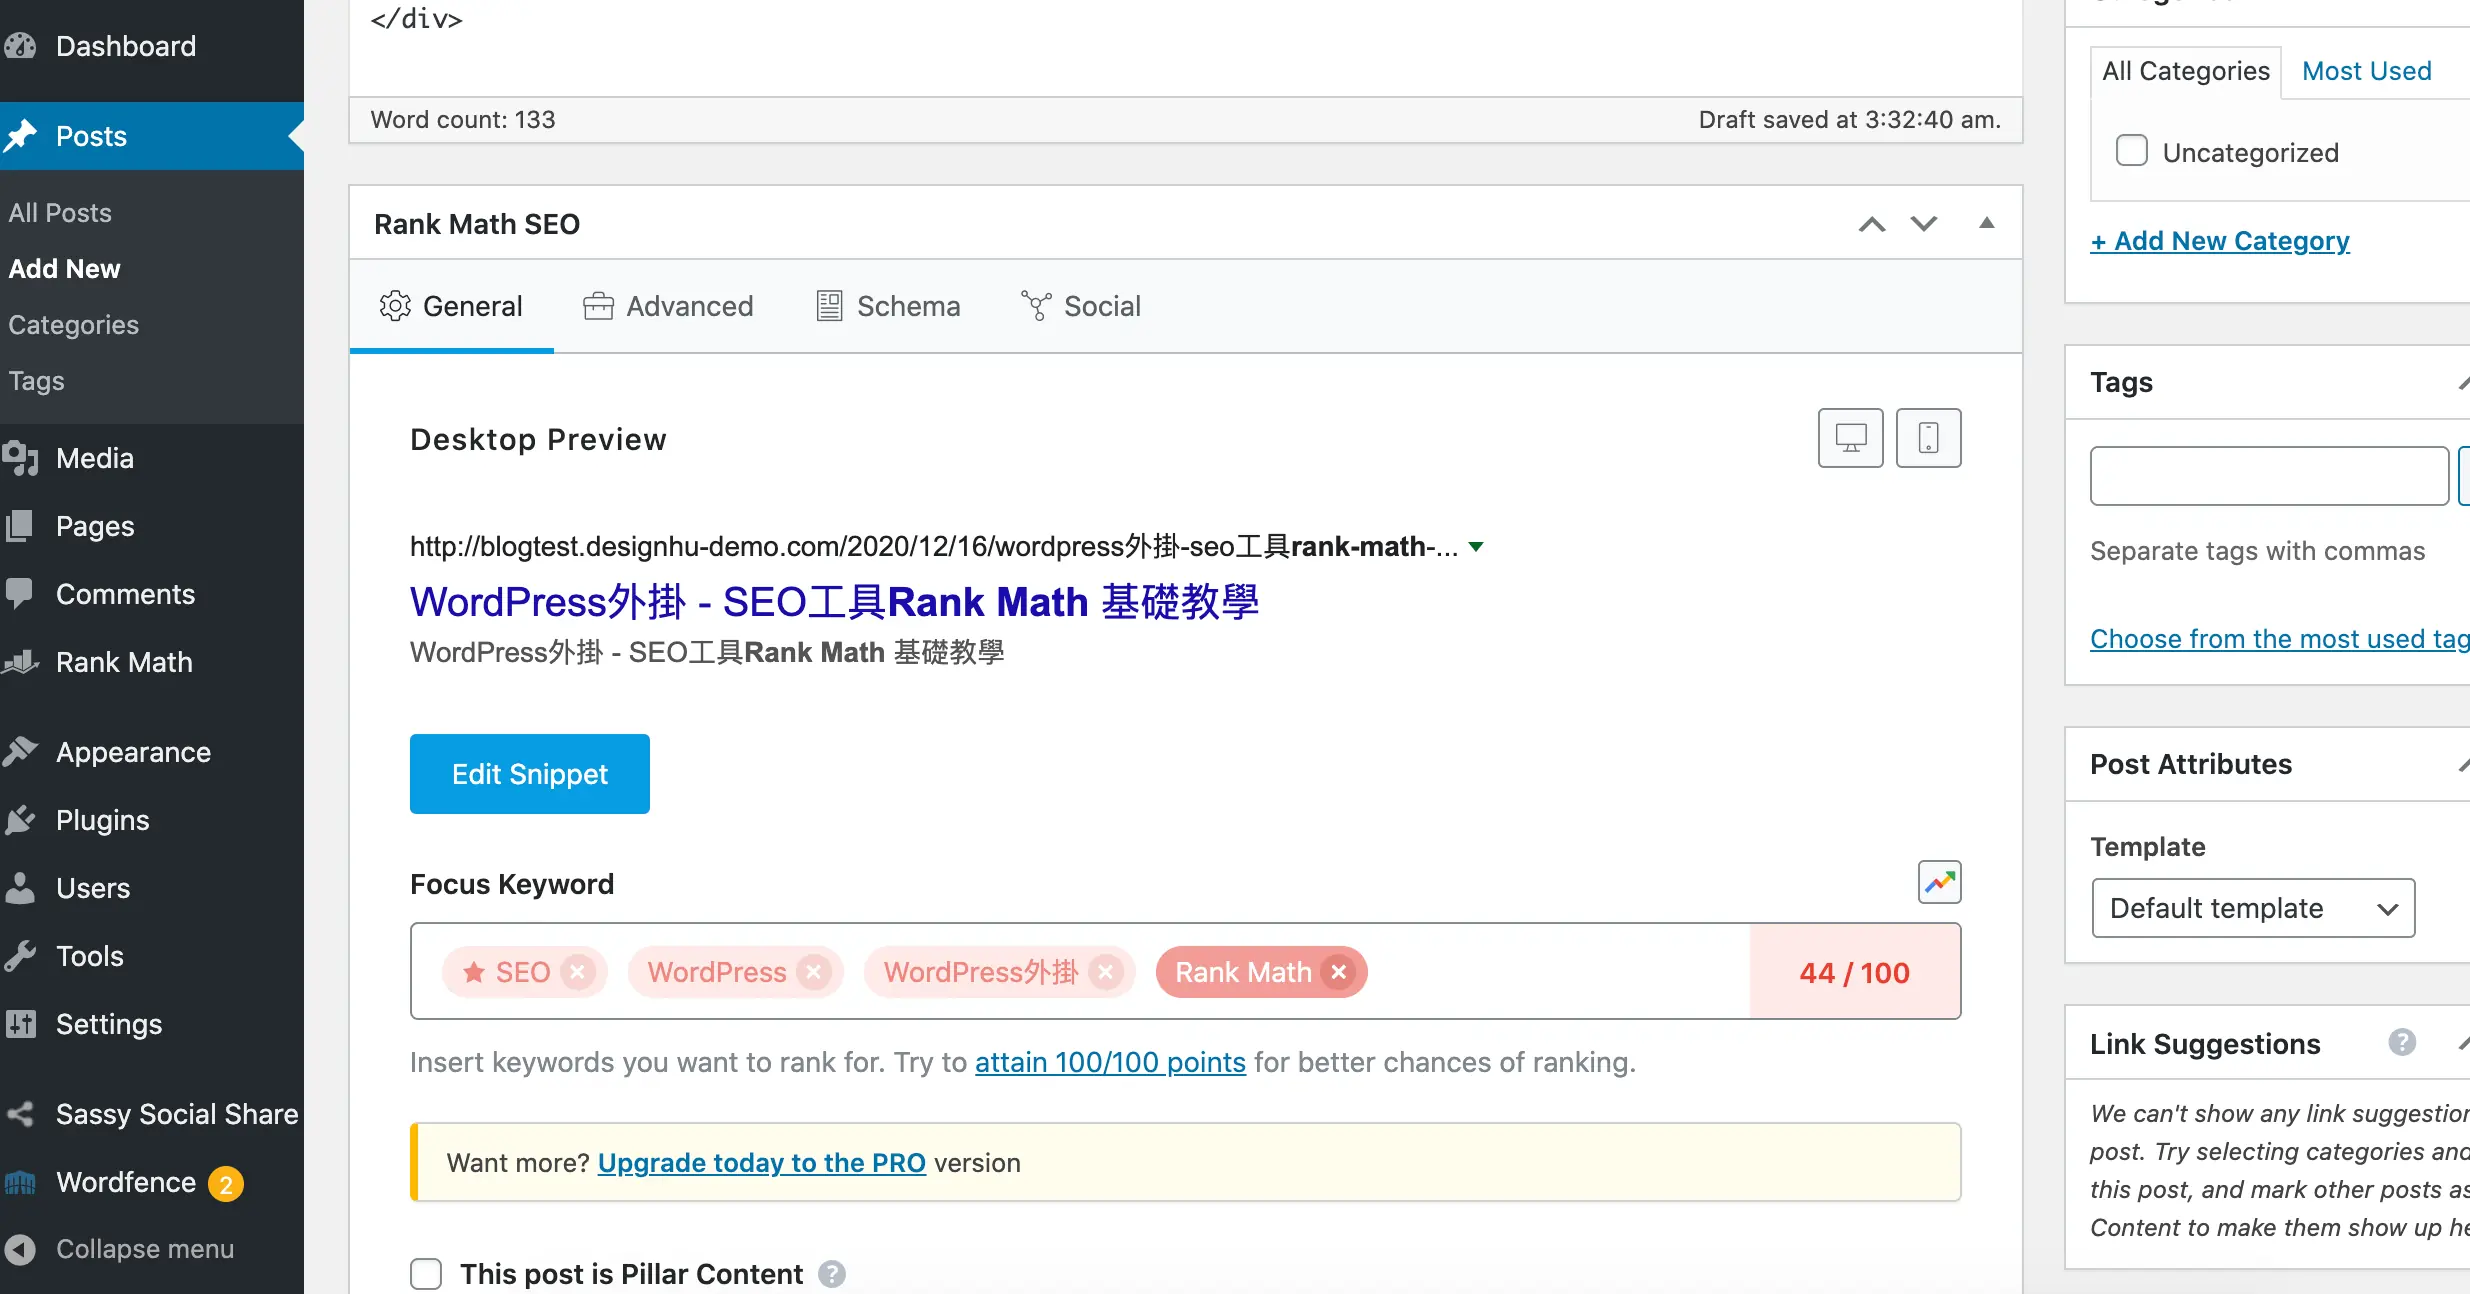
Task: Open Tools in the sidebar
Action: [x=152, y=956]
